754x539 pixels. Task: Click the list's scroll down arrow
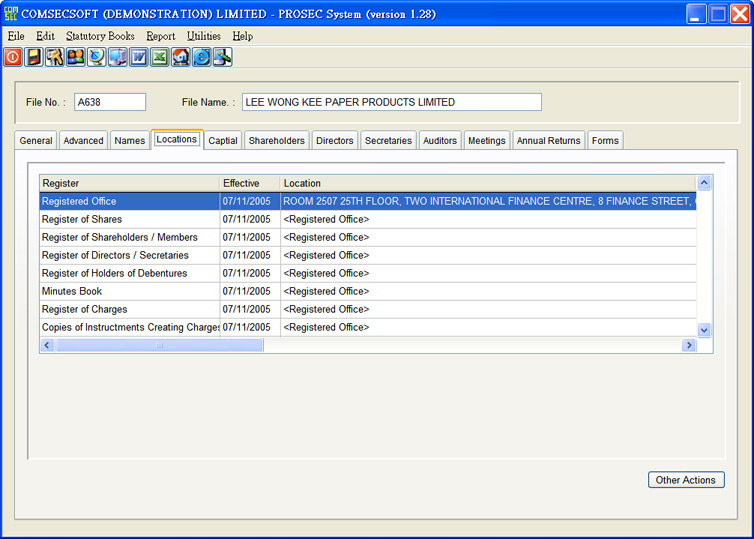coord(704,329)
